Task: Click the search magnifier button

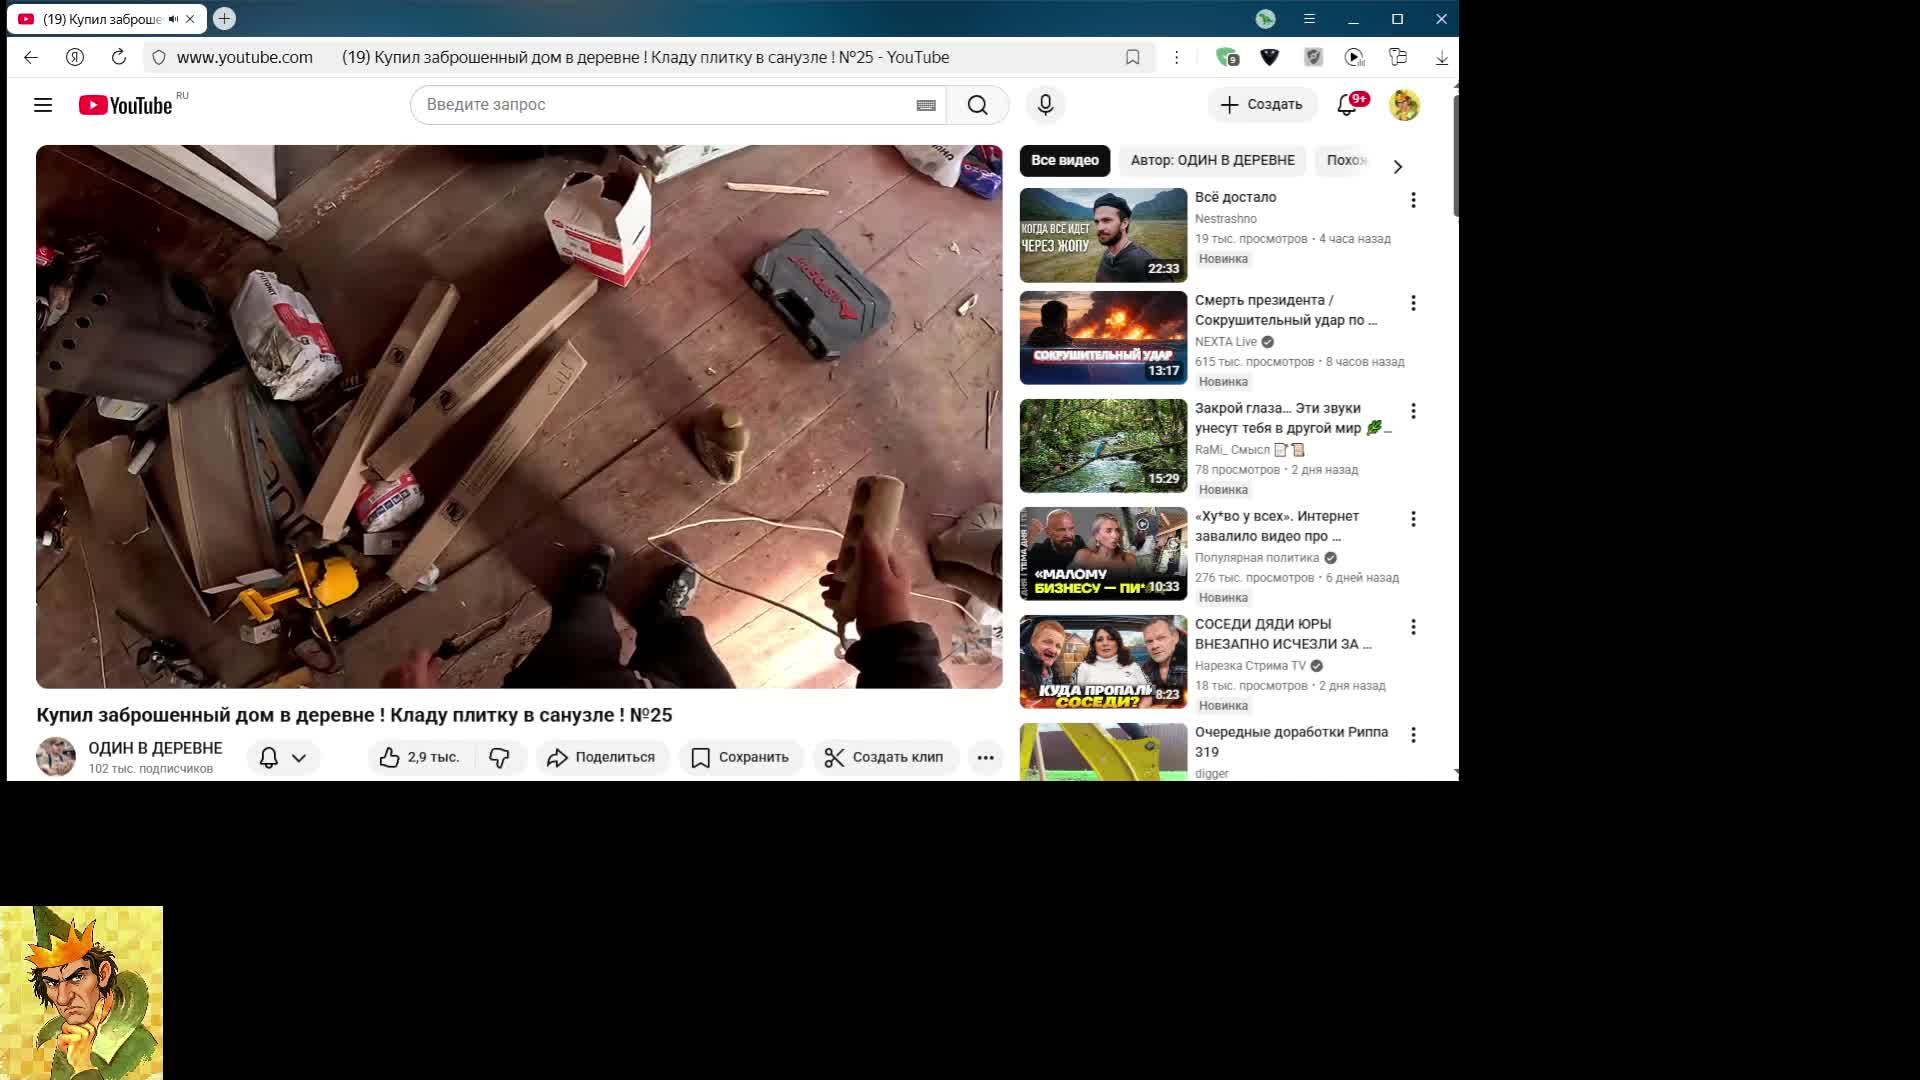Action: pos(977,105)
